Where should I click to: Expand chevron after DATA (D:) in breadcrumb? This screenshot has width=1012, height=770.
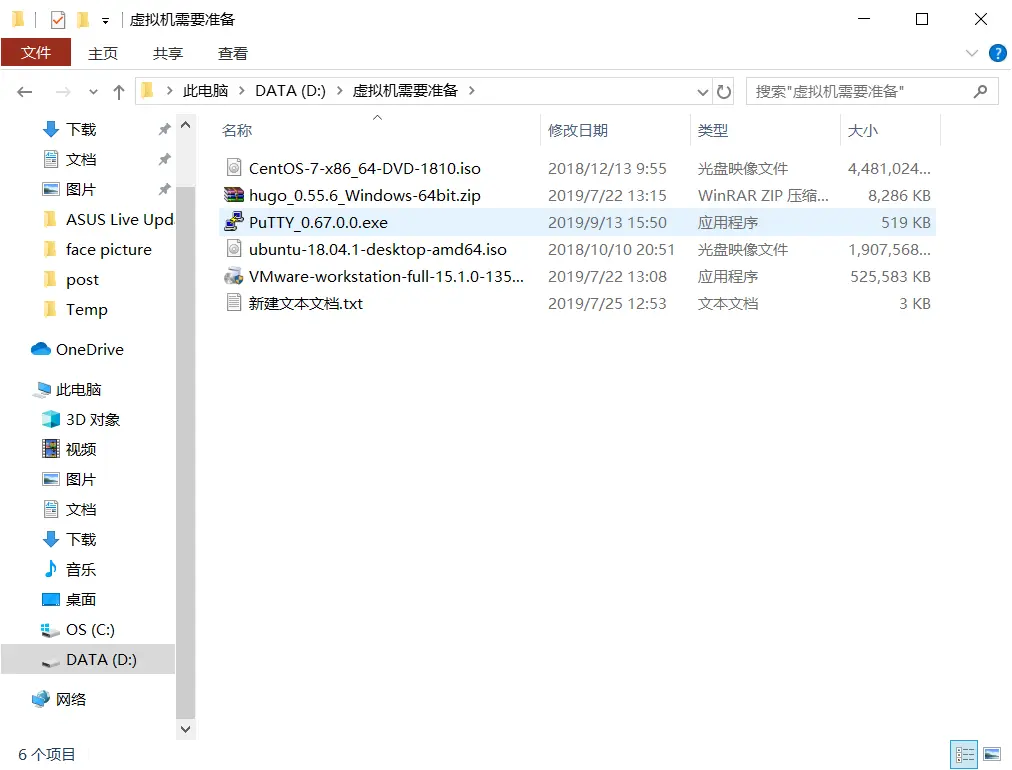click(339, 90)
